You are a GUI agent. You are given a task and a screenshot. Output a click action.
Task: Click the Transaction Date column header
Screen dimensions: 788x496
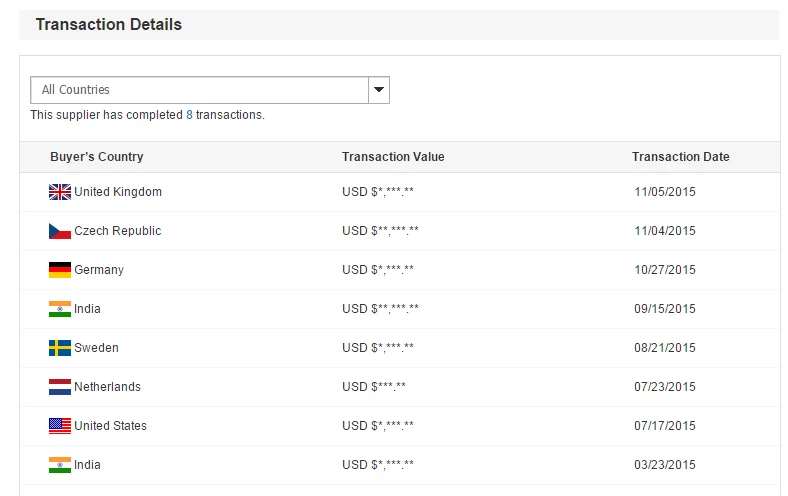[680, 157]
